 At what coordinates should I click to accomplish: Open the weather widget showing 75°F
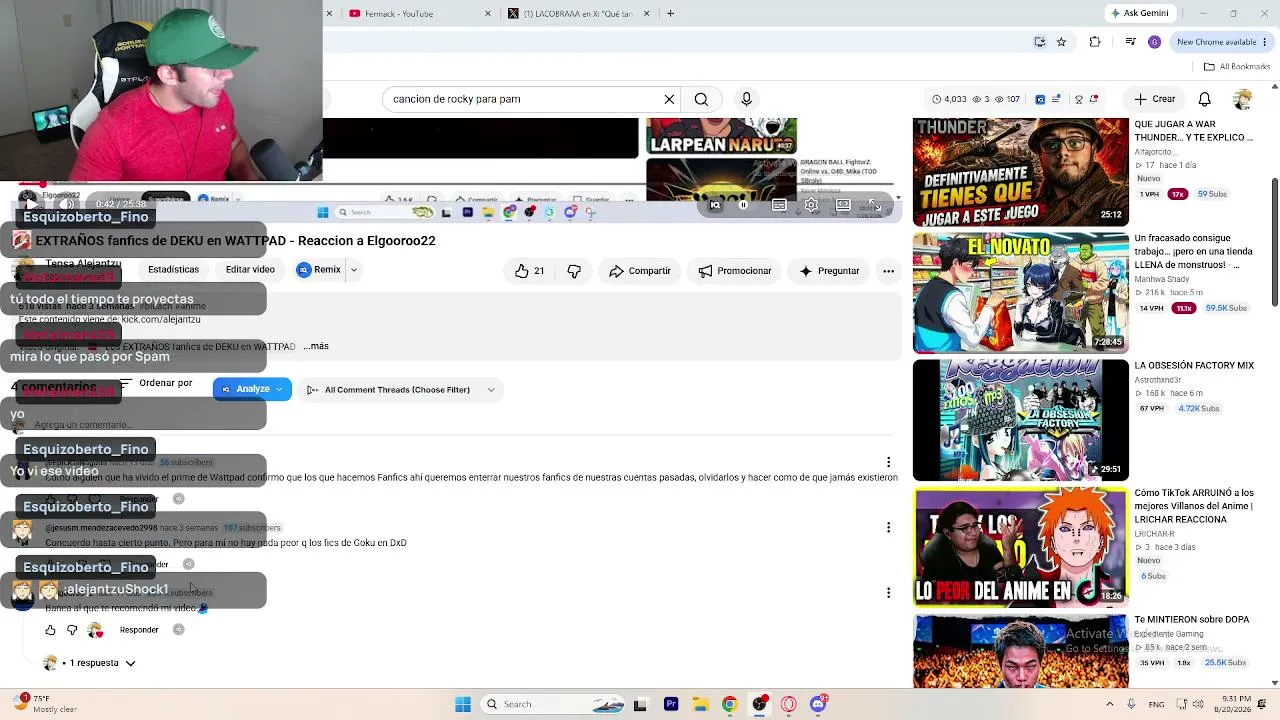pos(42,704)
